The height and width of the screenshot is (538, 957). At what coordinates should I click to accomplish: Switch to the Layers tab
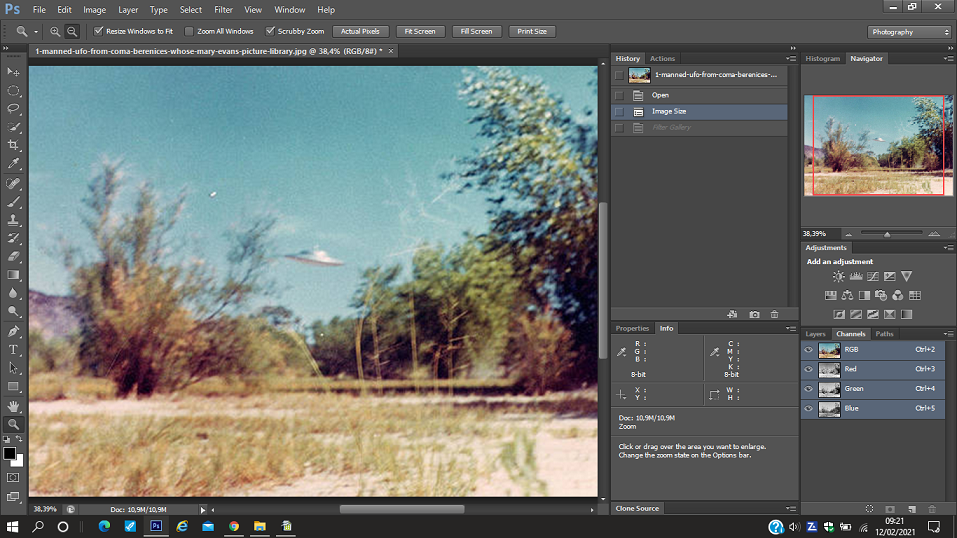click(816, 334)
